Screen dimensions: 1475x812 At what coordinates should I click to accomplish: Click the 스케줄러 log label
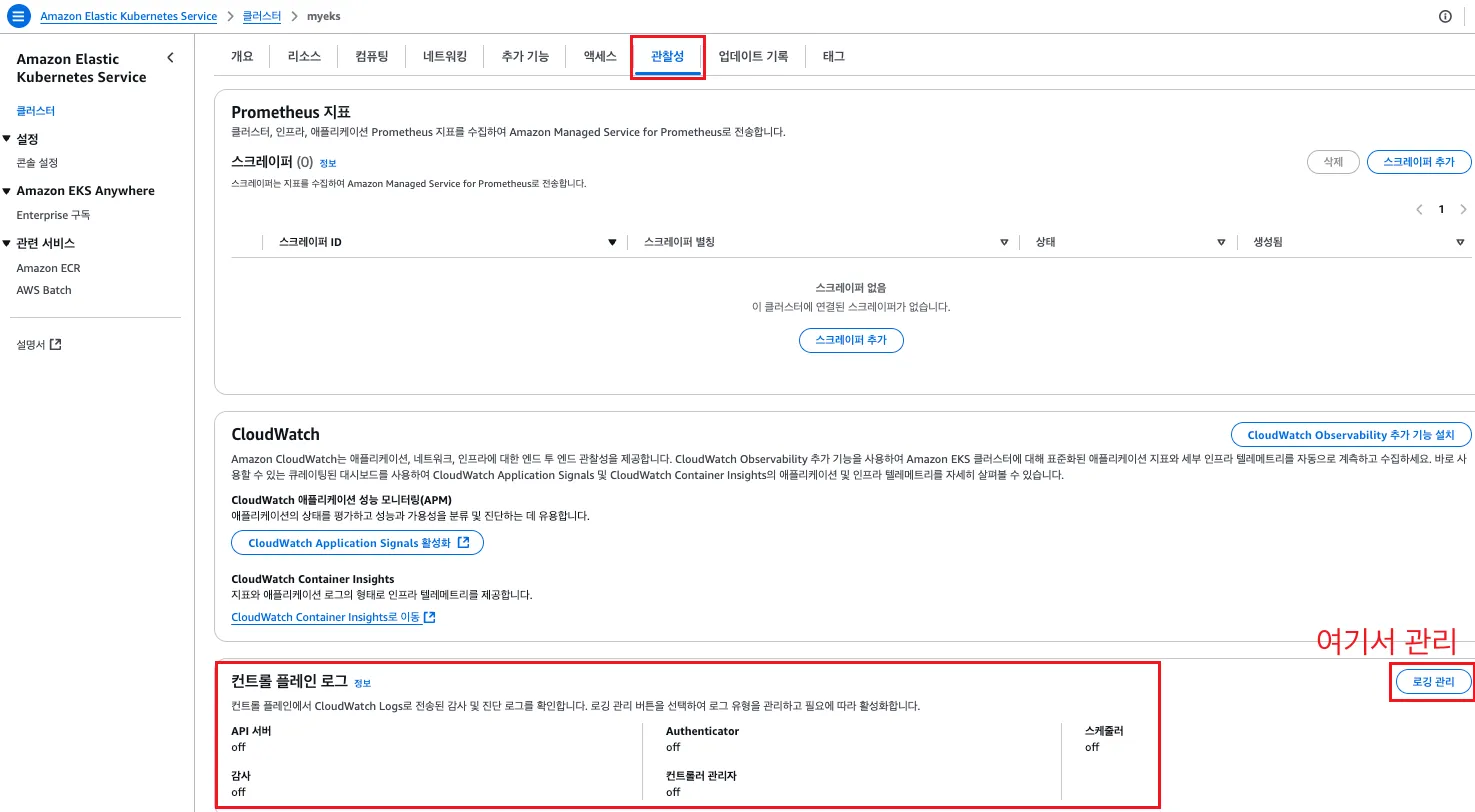coord(1104,731)
